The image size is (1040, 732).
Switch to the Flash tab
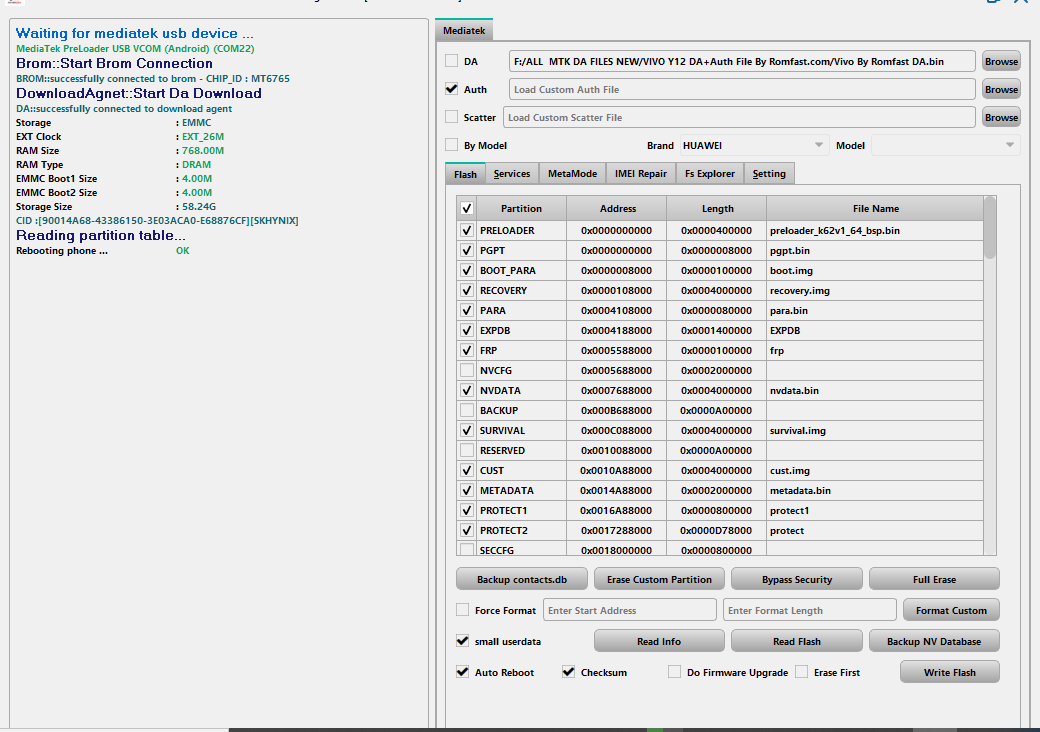click(x=465, y=174)
